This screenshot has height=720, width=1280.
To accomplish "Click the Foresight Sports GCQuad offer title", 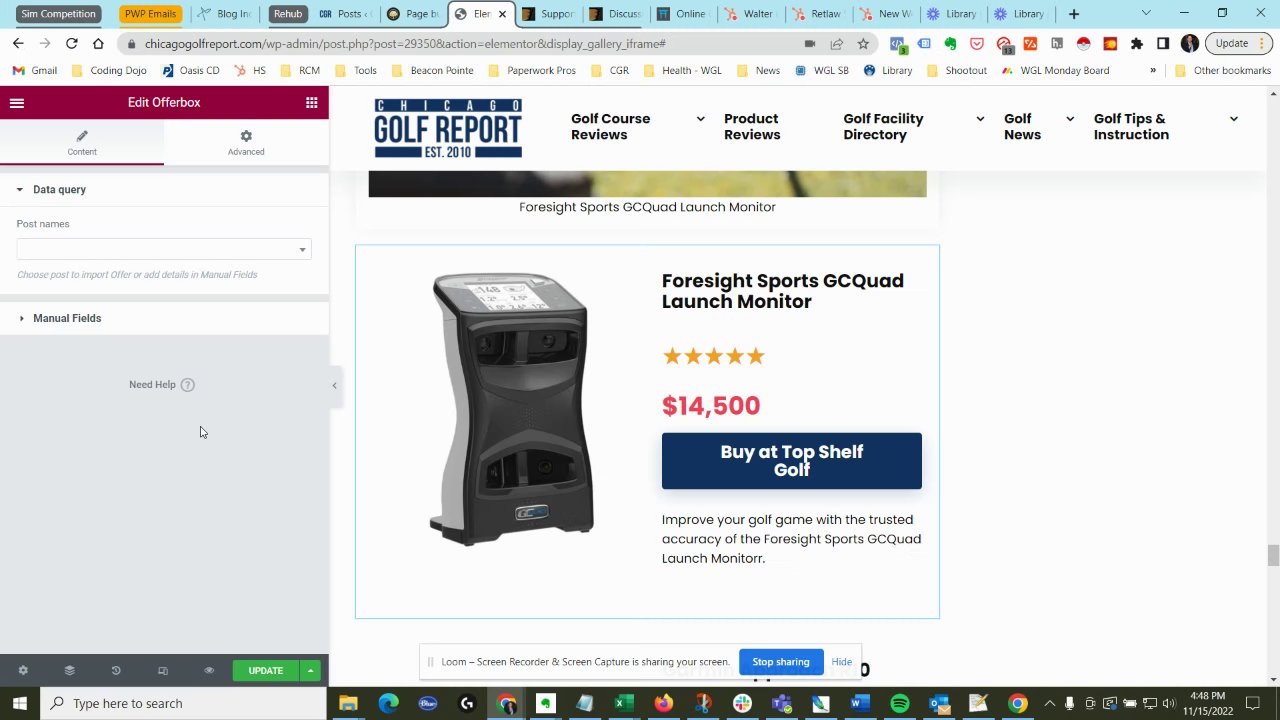I will [x=782, y=291].
